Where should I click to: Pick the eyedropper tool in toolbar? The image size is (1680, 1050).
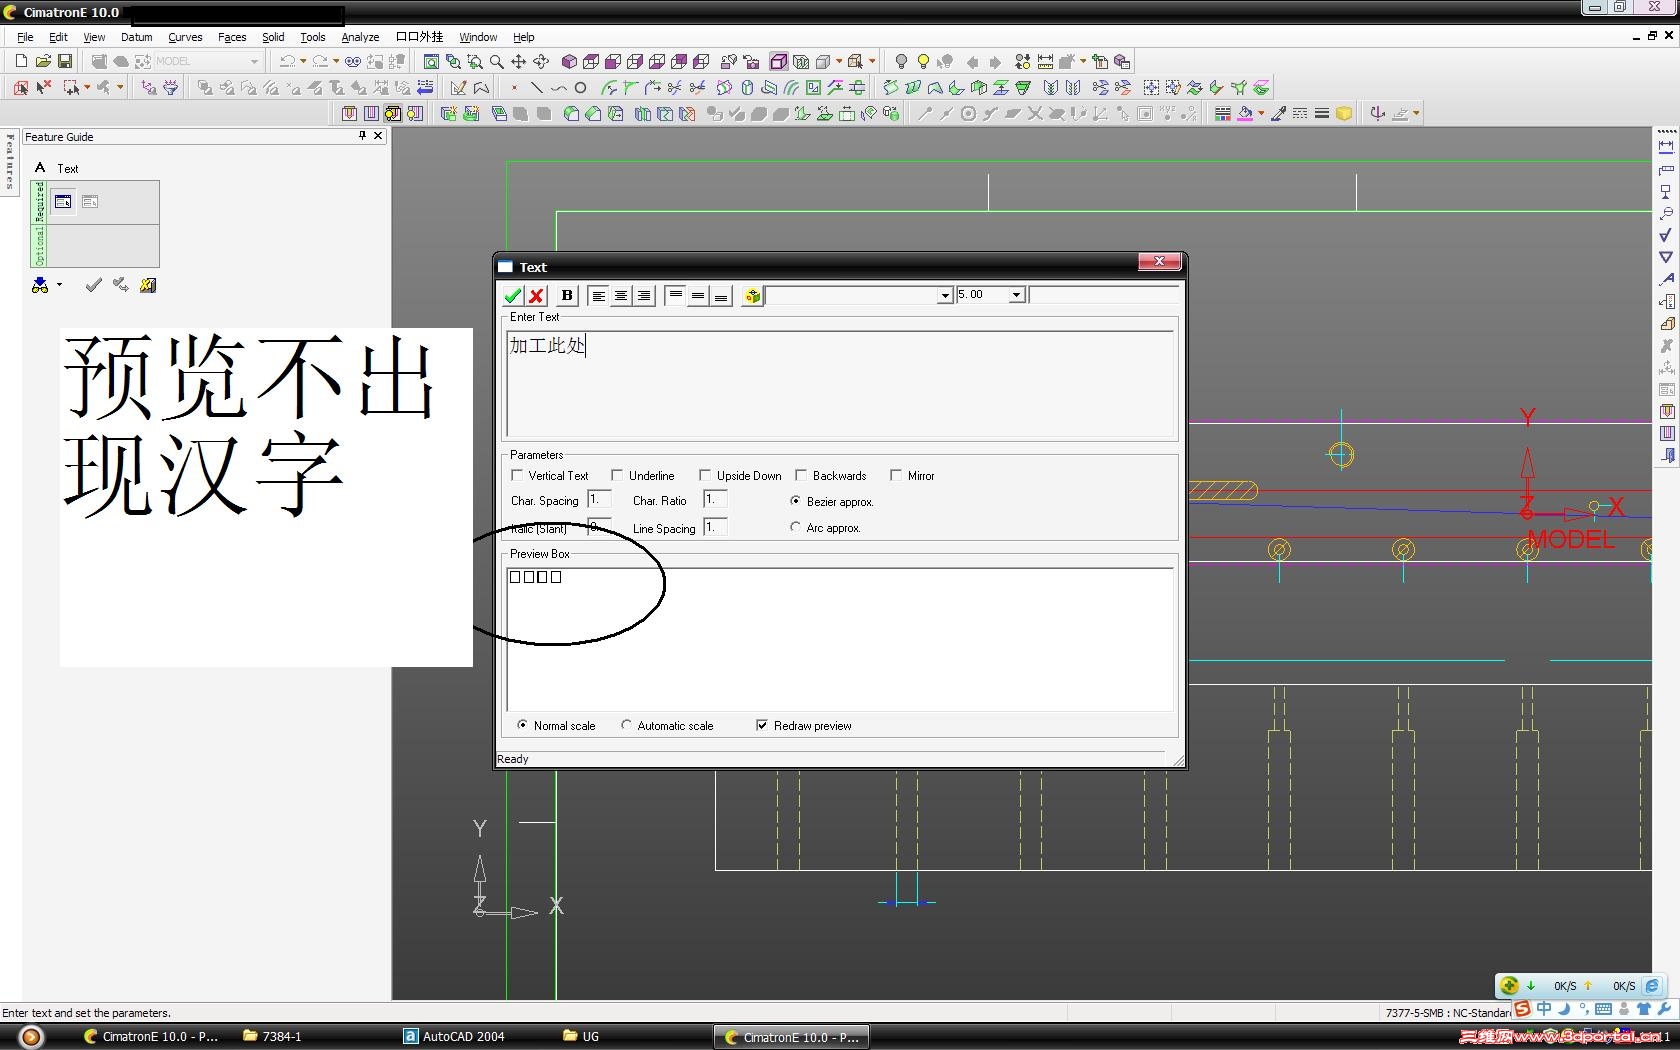tap(1278, 113)
